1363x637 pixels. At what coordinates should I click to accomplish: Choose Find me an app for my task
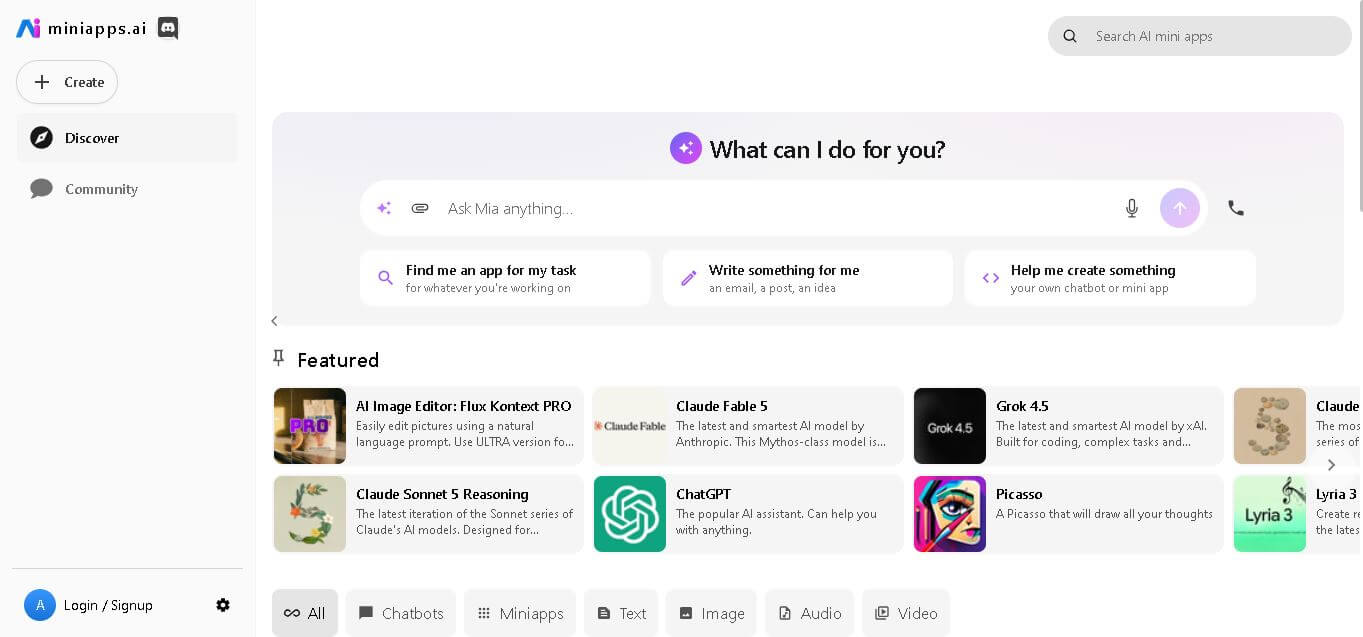pyautogui.click(x=505, y=278)
